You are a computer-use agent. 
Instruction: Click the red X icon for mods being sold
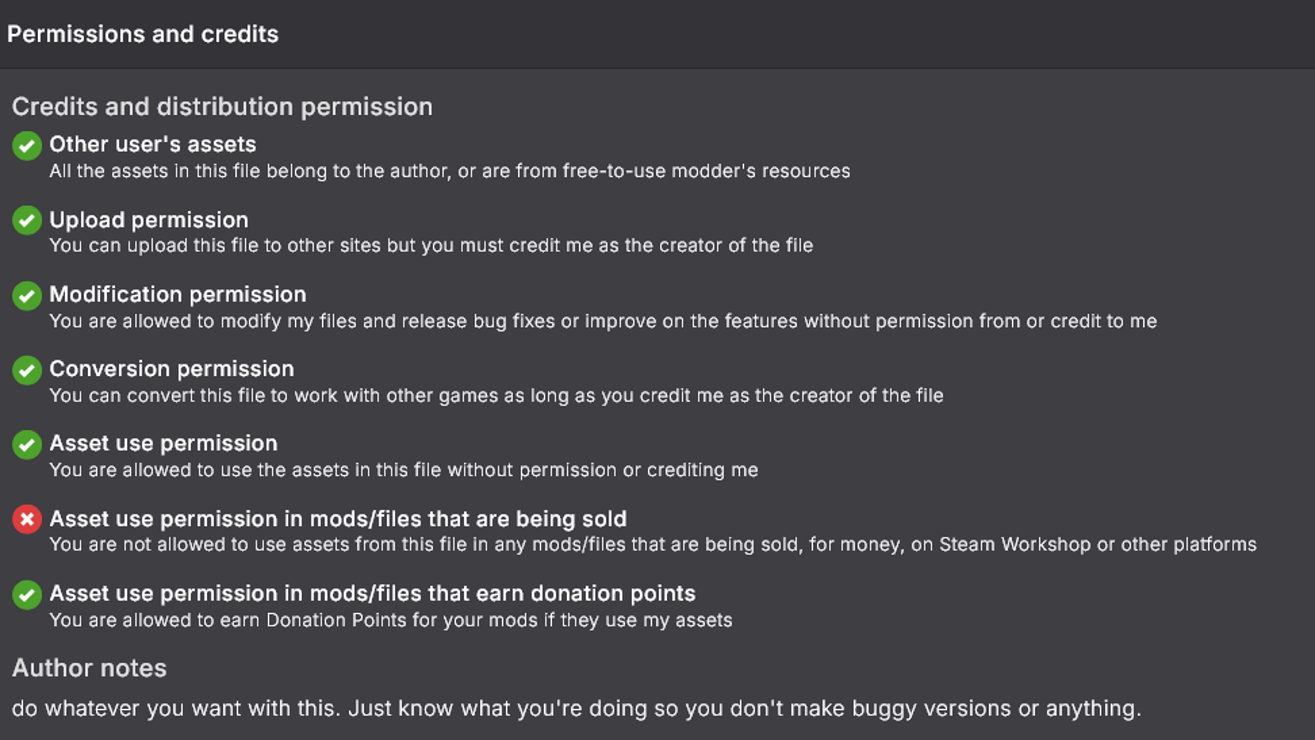coord(27,520)
